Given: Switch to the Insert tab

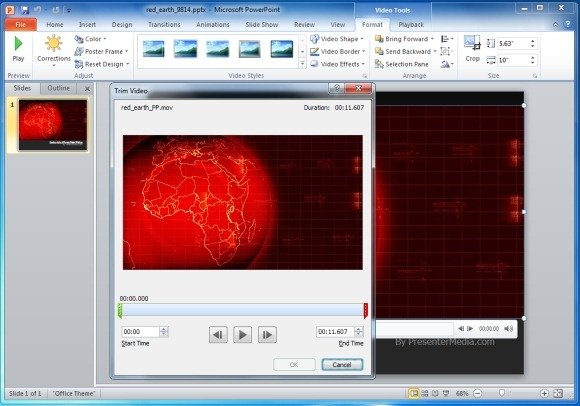Looking at the screenshot, I should tap(87, 24).
